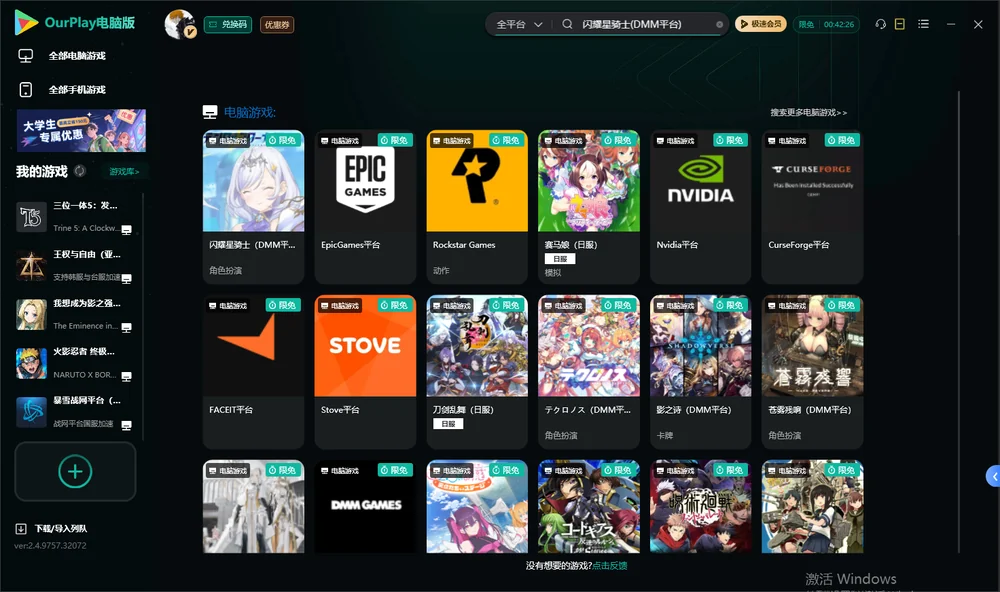
Task: Select The Eminence in Shadow game entry
Action: [75, 314]
